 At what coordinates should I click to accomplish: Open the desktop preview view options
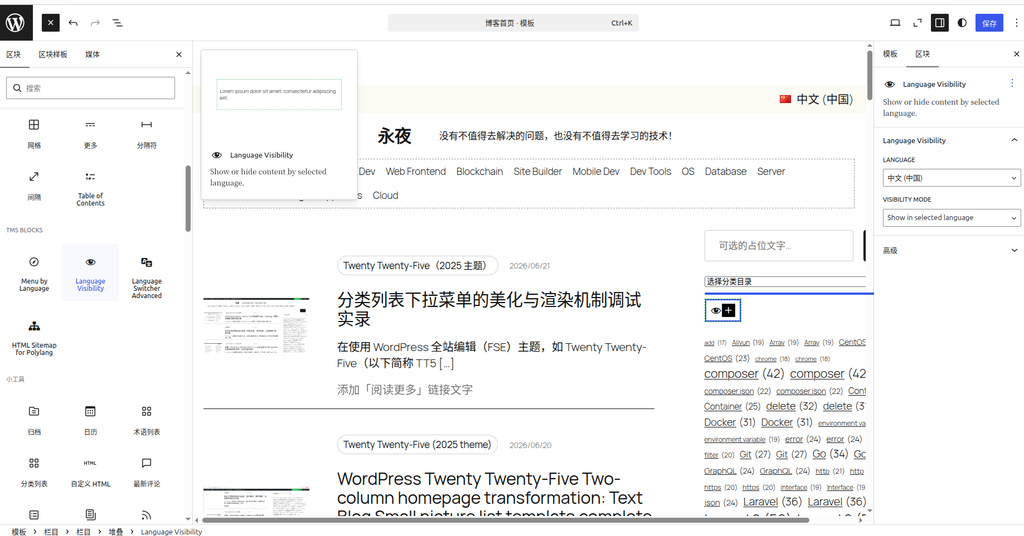pyautogui.click(x=895, y=23)
